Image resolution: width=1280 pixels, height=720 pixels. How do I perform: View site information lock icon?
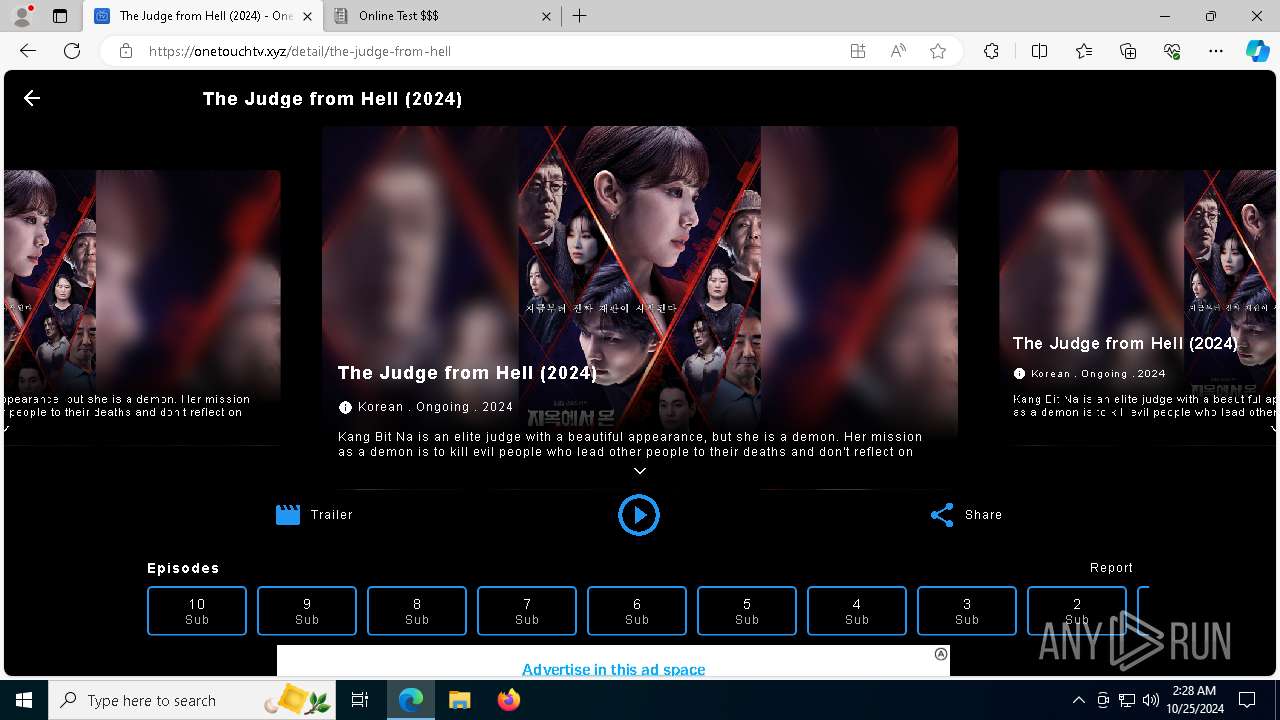click(x=126, y=51)
